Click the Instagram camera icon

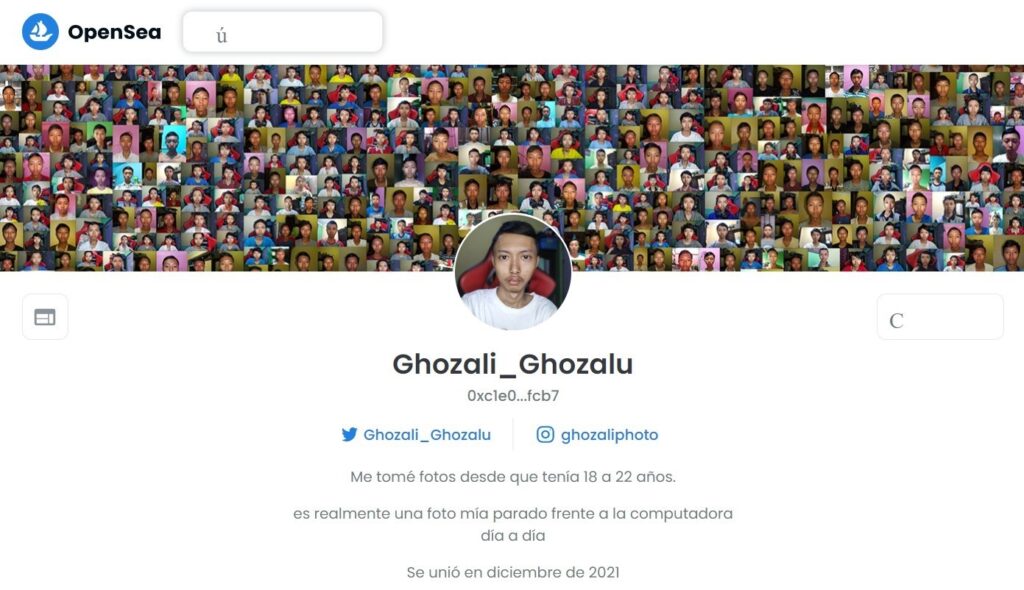[x=545, y=434]
